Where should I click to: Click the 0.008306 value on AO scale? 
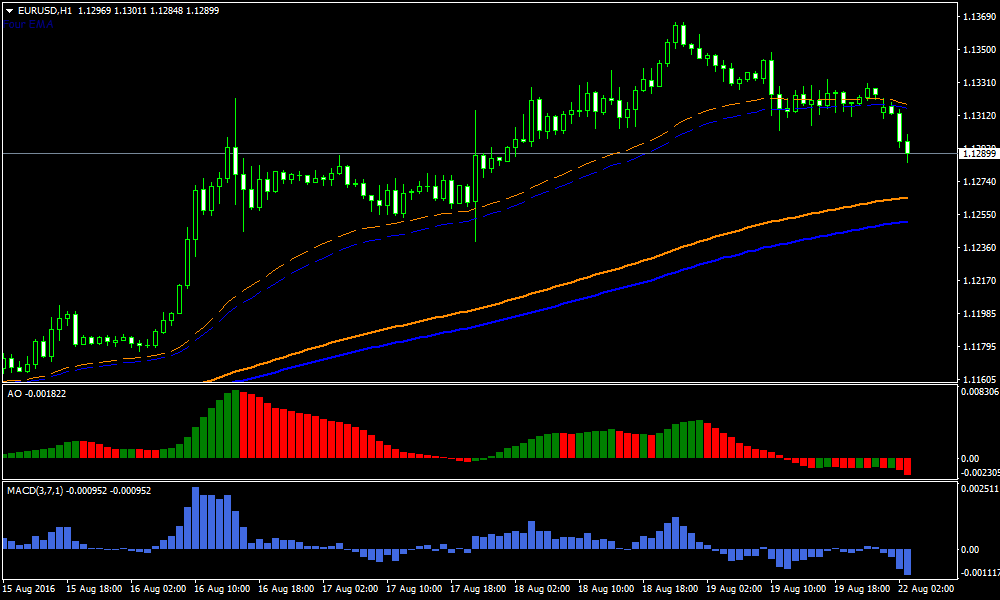click(977, 393)
